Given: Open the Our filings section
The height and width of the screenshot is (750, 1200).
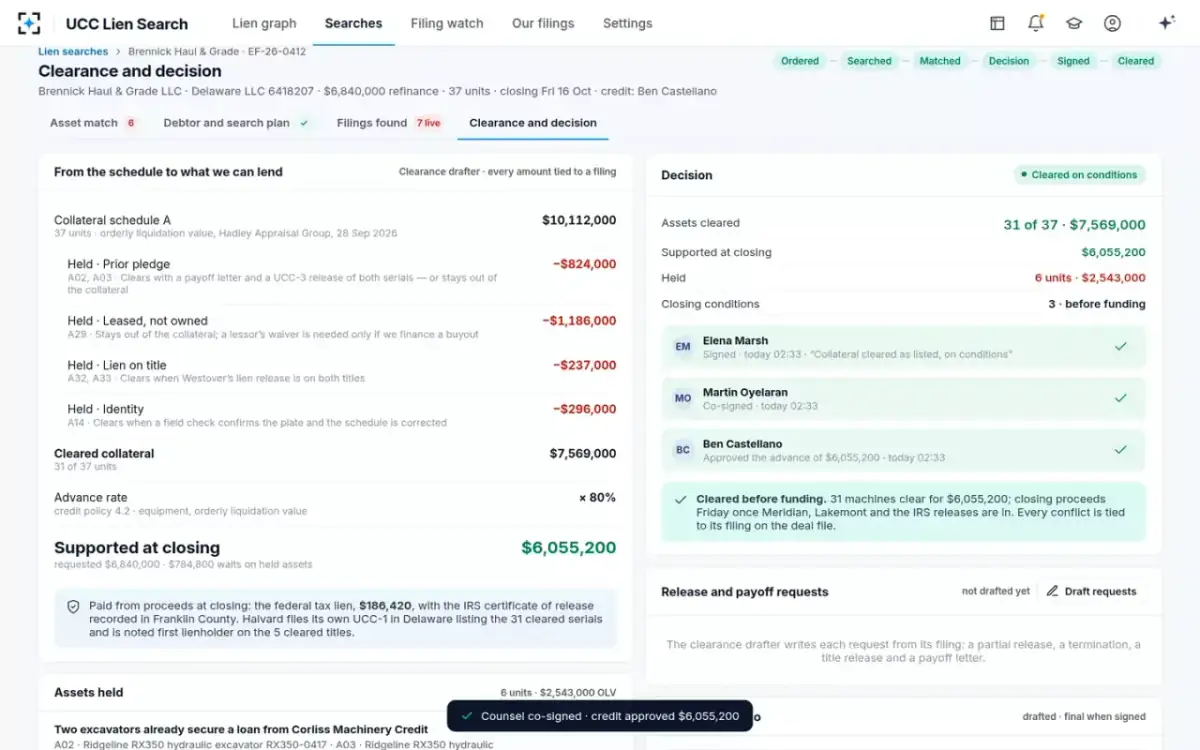Looking at the screenshot, I should point(543,23).
